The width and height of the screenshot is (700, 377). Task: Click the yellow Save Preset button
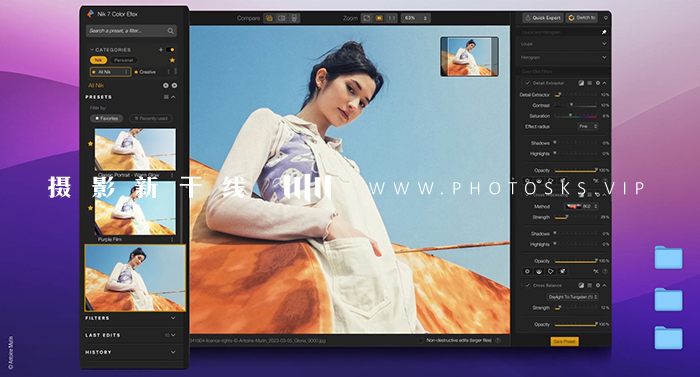(564, 341)
